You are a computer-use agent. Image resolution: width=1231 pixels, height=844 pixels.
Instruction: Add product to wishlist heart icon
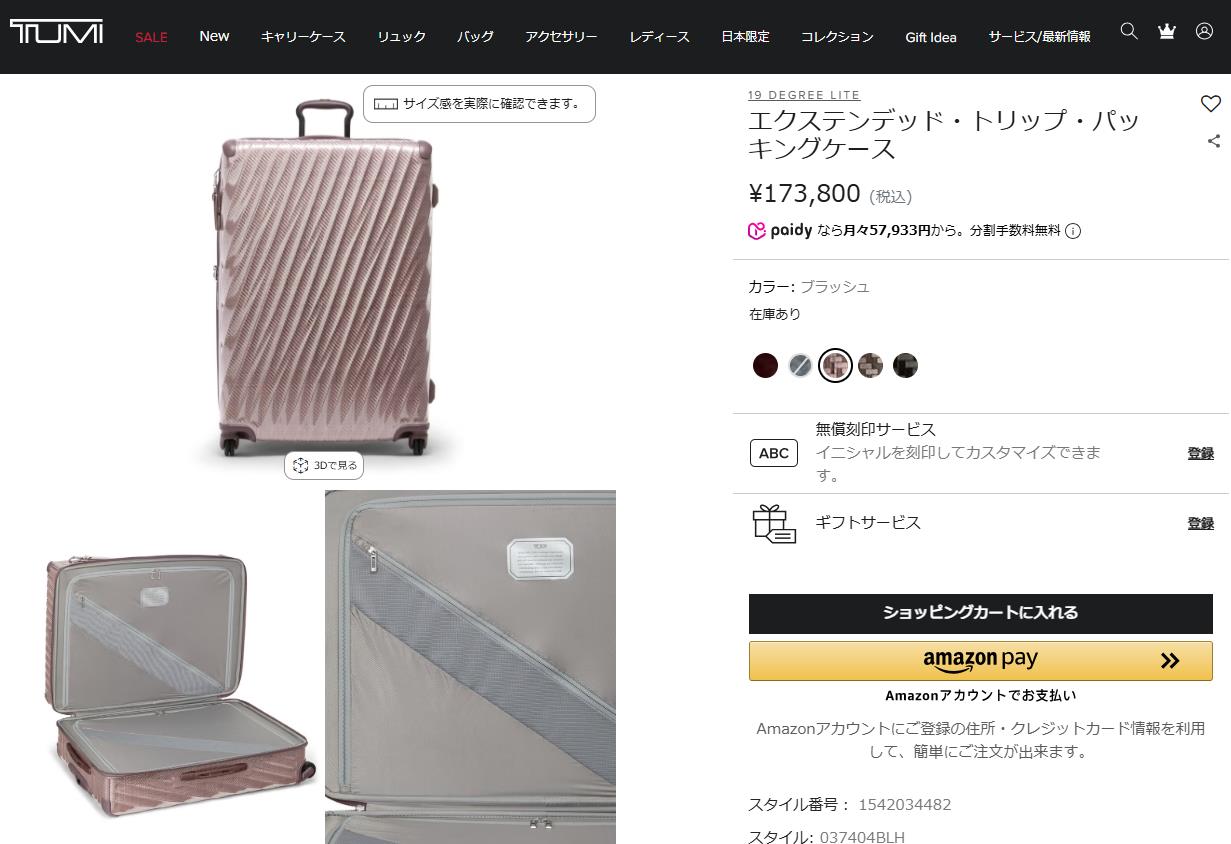tap(1211, 103)
